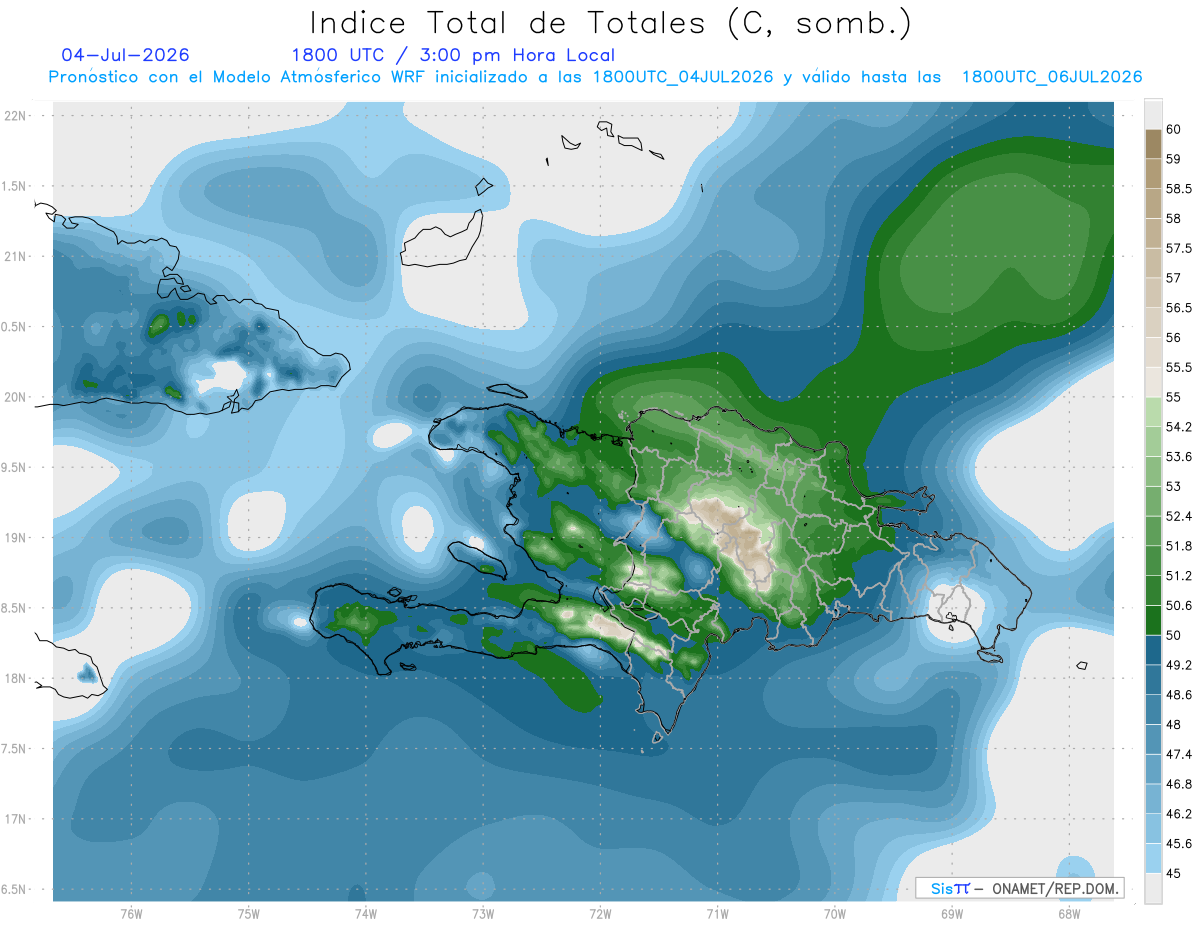Image resolution: width=1200 pixels, height=927 pixels.
Task: Click the '20N' latitude label
Action: pyautogui.click(x=16, y=397)
